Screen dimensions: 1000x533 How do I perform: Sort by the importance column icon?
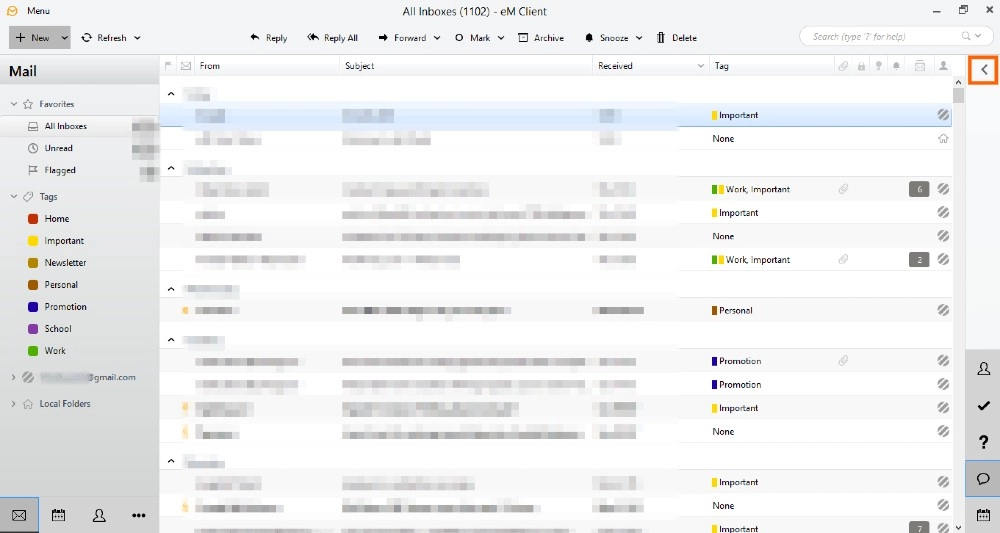[x=879, y=66]
